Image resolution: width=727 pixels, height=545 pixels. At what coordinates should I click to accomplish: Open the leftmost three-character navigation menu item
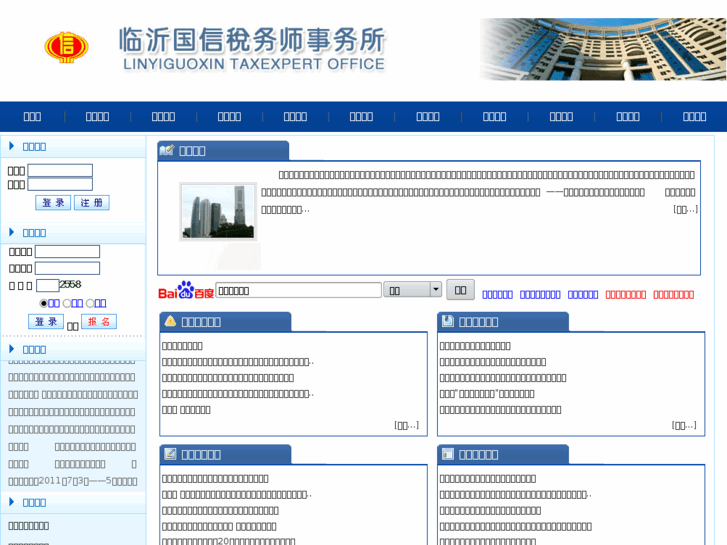click(x=32, y=116)
